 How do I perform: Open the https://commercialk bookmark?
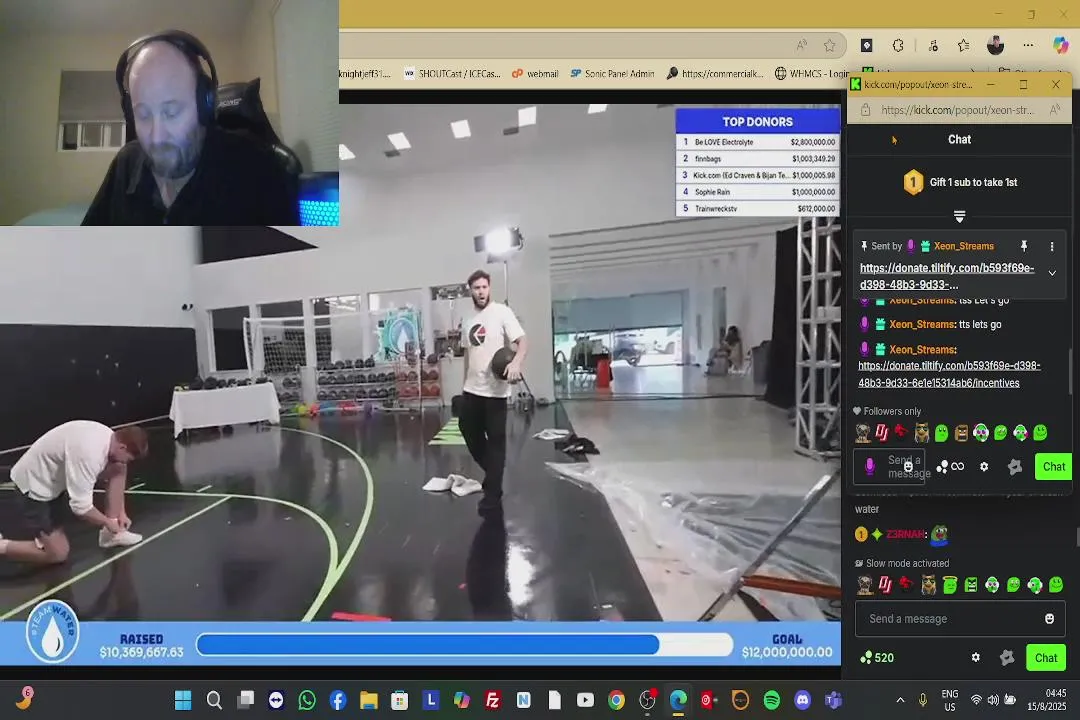click(715, 74)
